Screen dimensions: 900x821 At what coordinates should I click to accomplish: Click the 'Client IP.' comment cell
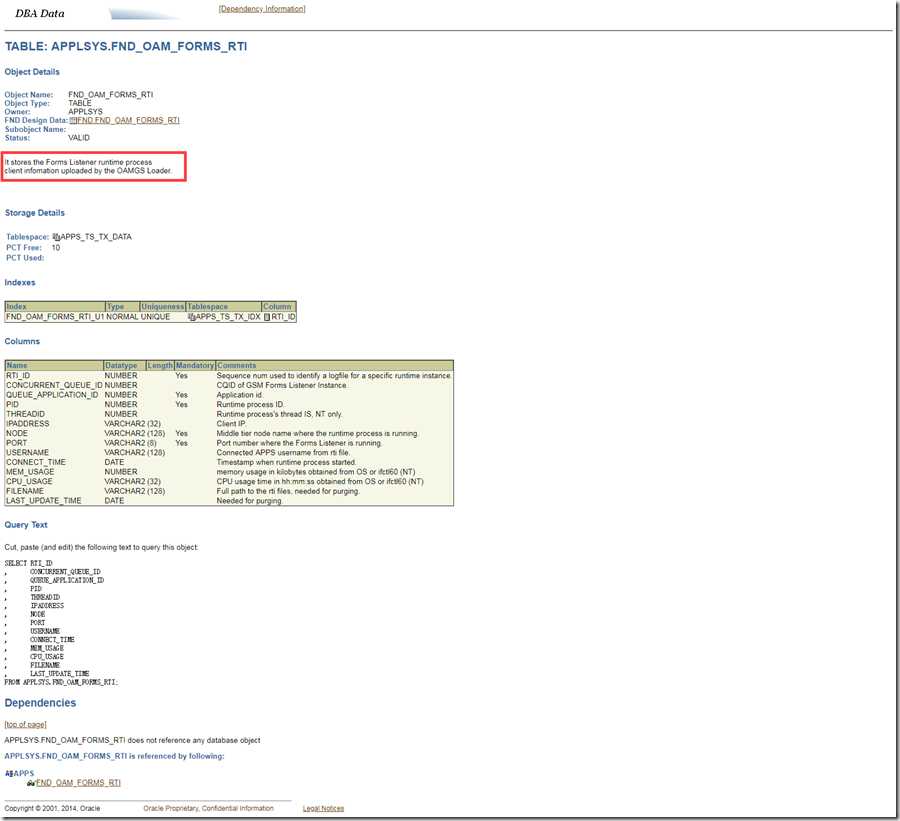[231, 424]
